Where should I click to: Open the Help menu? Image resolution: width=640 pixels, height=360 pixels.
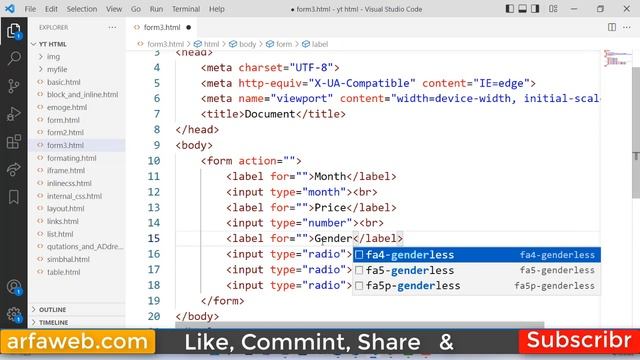click(x=217, y=9)
